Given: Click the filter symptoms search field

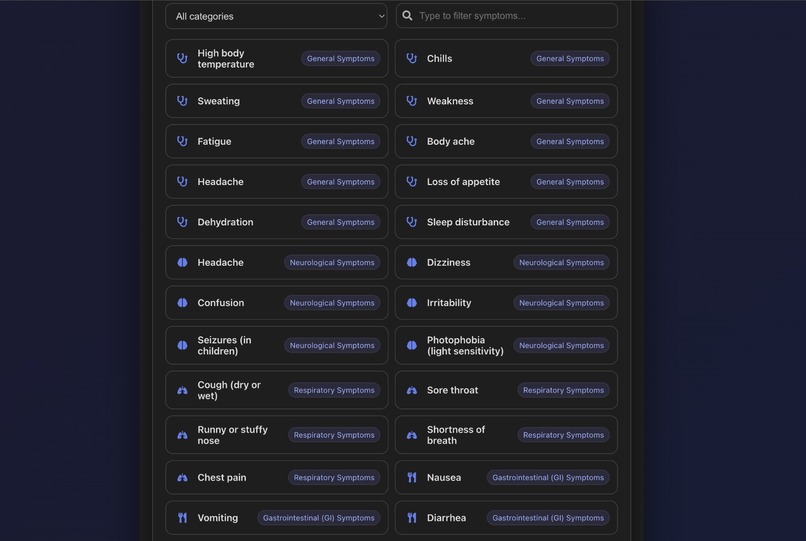Looking at the screenshot, I should tap(506, 16).
